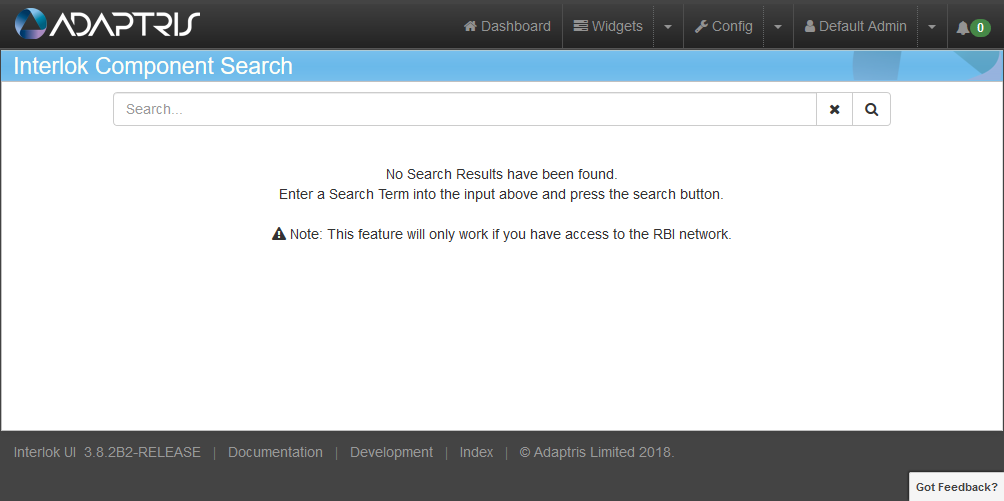Clear the search with the X button
This screenshot has height=501, width=1004.
[x=834, y=109]
